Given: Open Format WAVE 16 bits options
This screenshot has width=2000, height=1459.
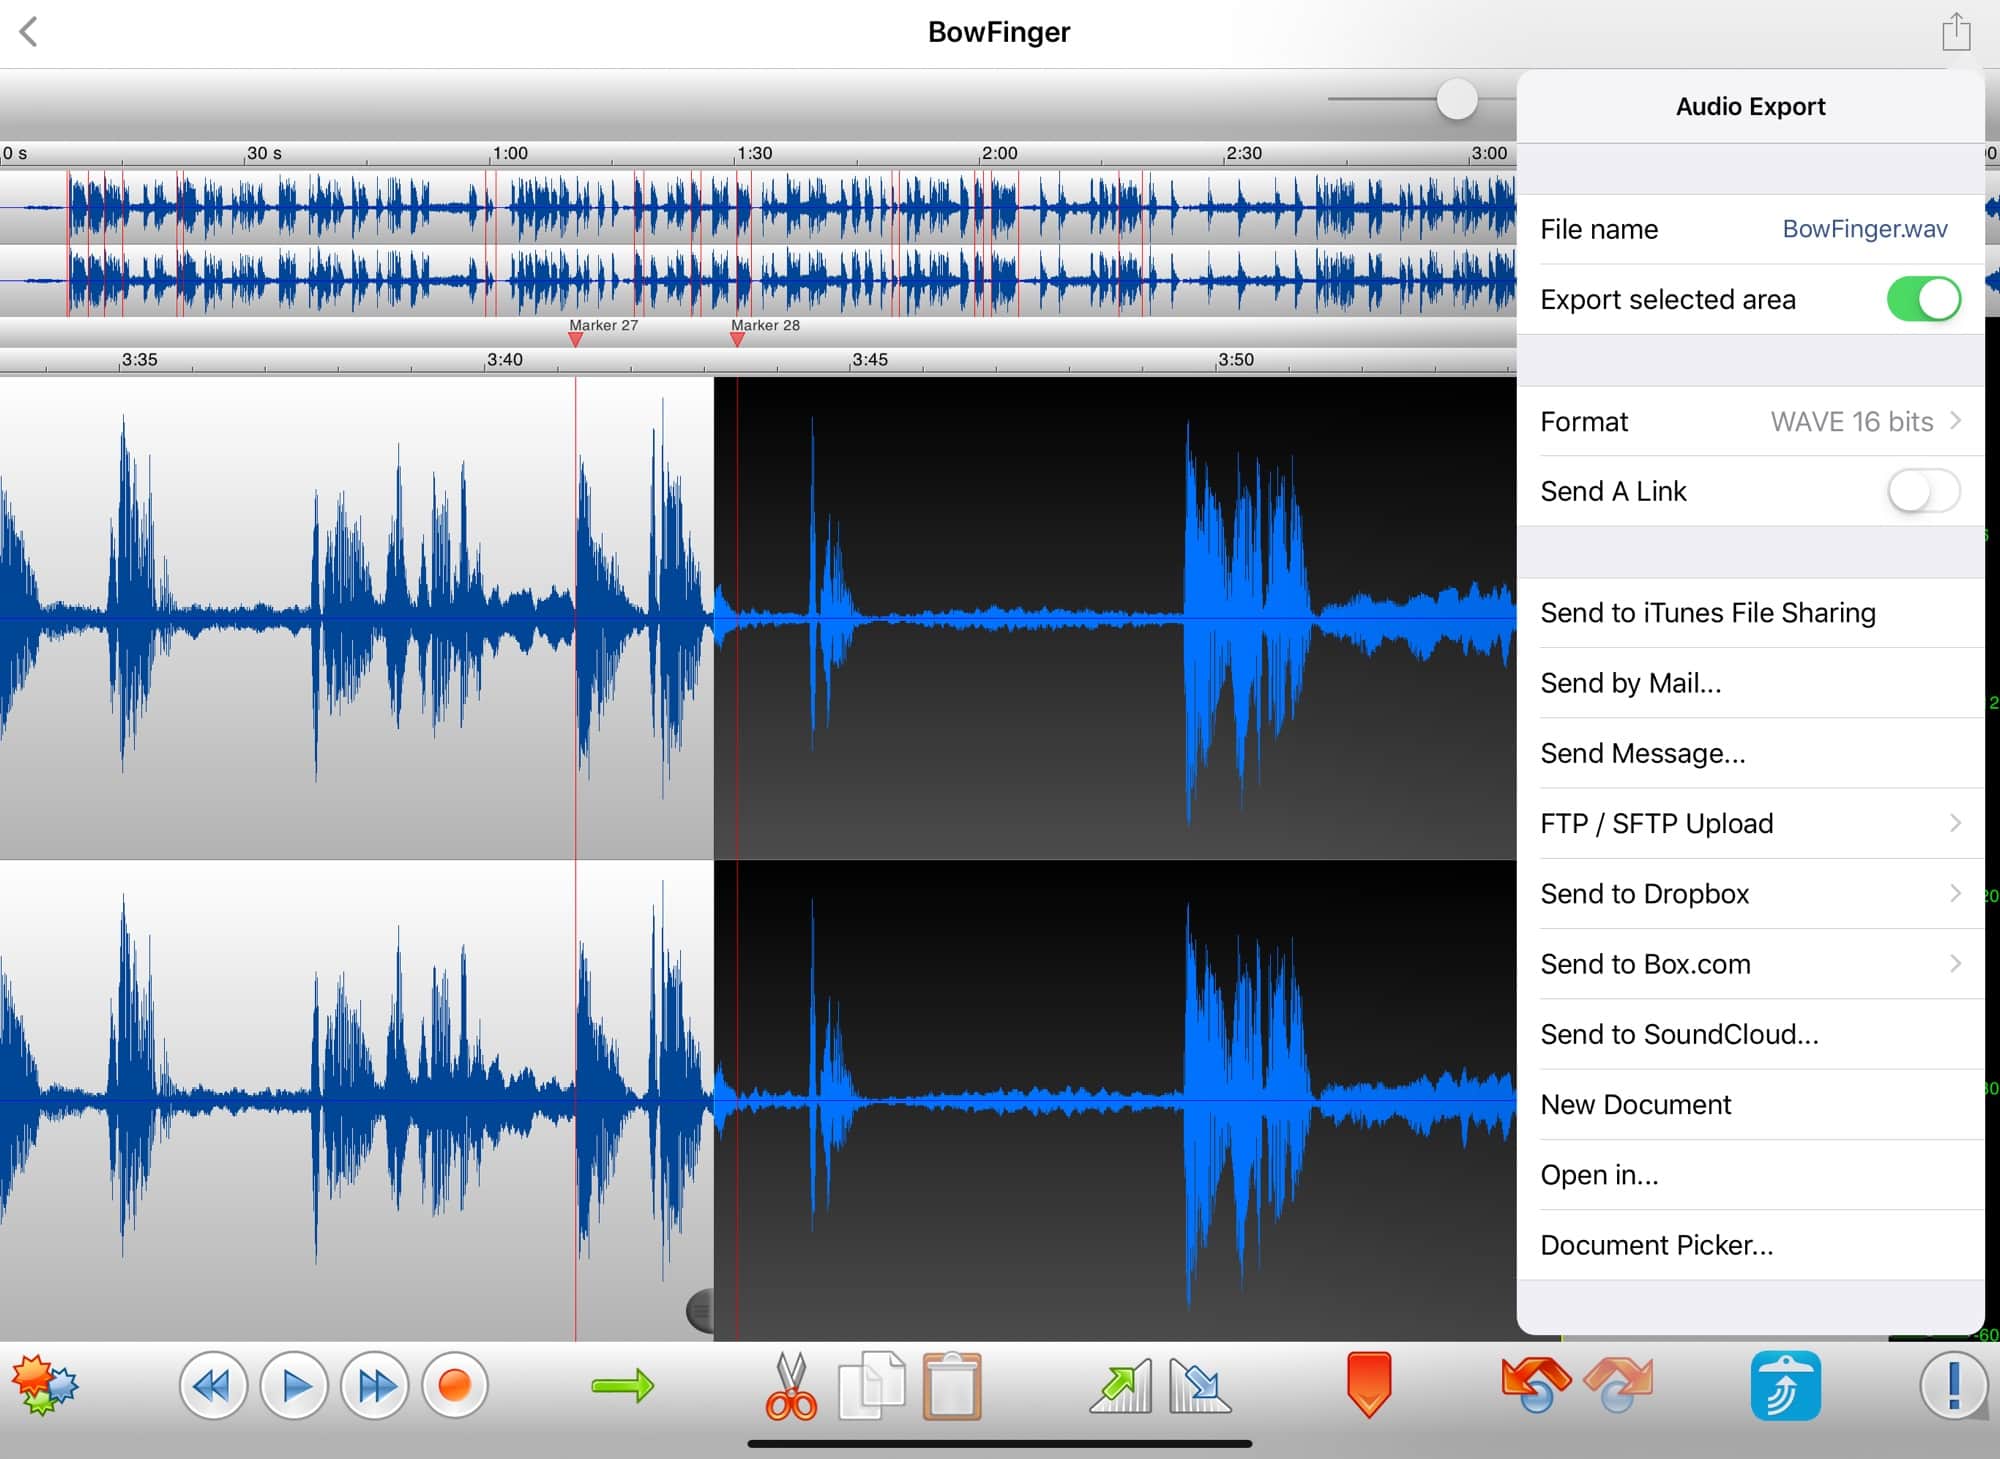Looking at the screenshot, I should (x=1750, y=422).
